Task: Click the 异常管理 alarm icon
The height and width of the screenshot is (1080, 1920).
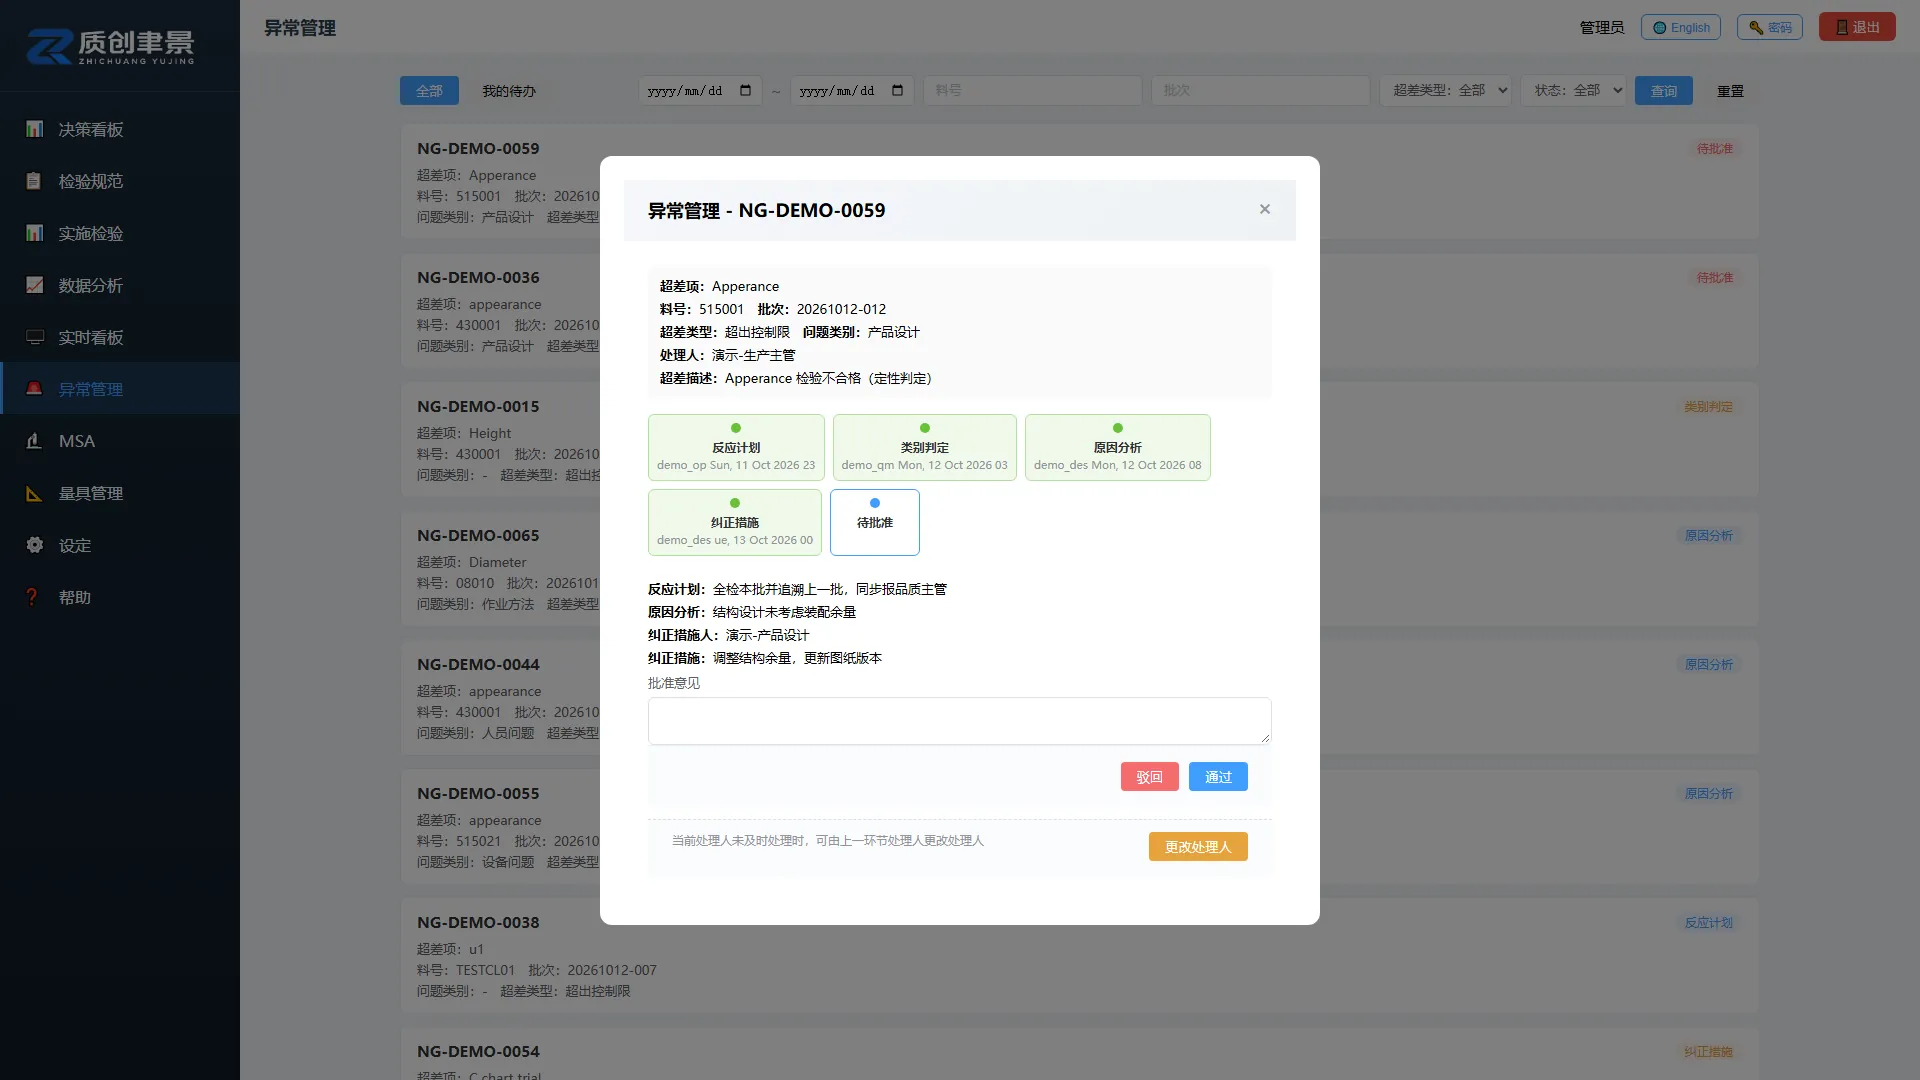Action: click(34, 389)
